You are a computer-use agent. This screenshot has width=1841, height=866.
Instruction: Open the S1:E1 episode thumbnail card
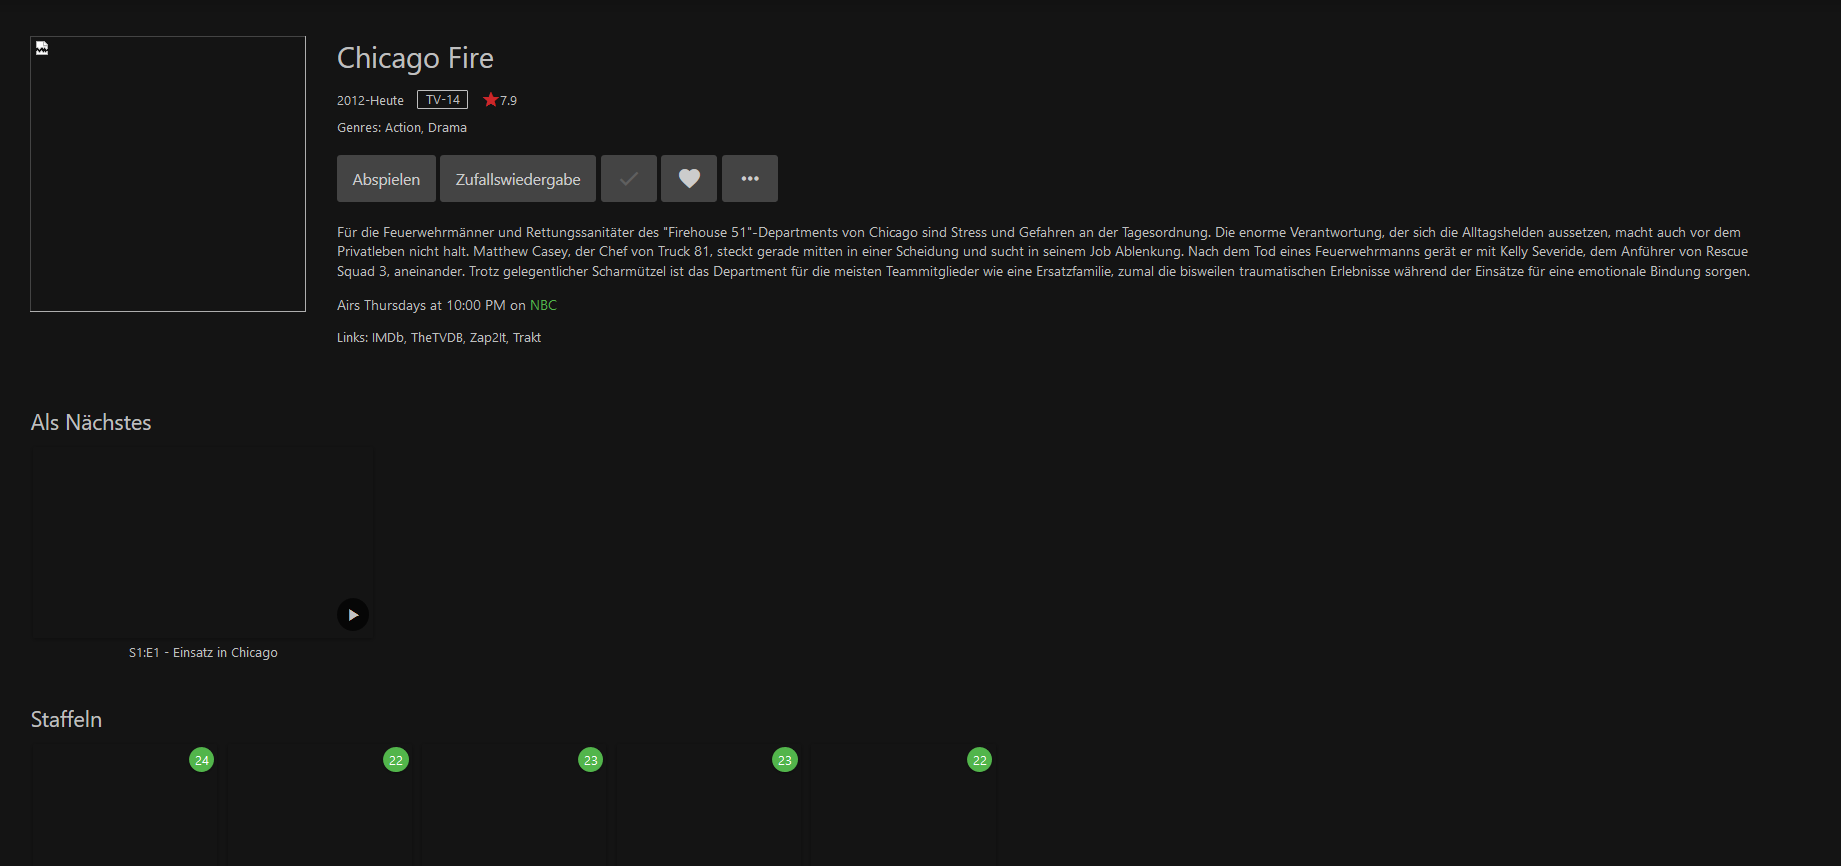pyautogui.click(x=203, y=541)
